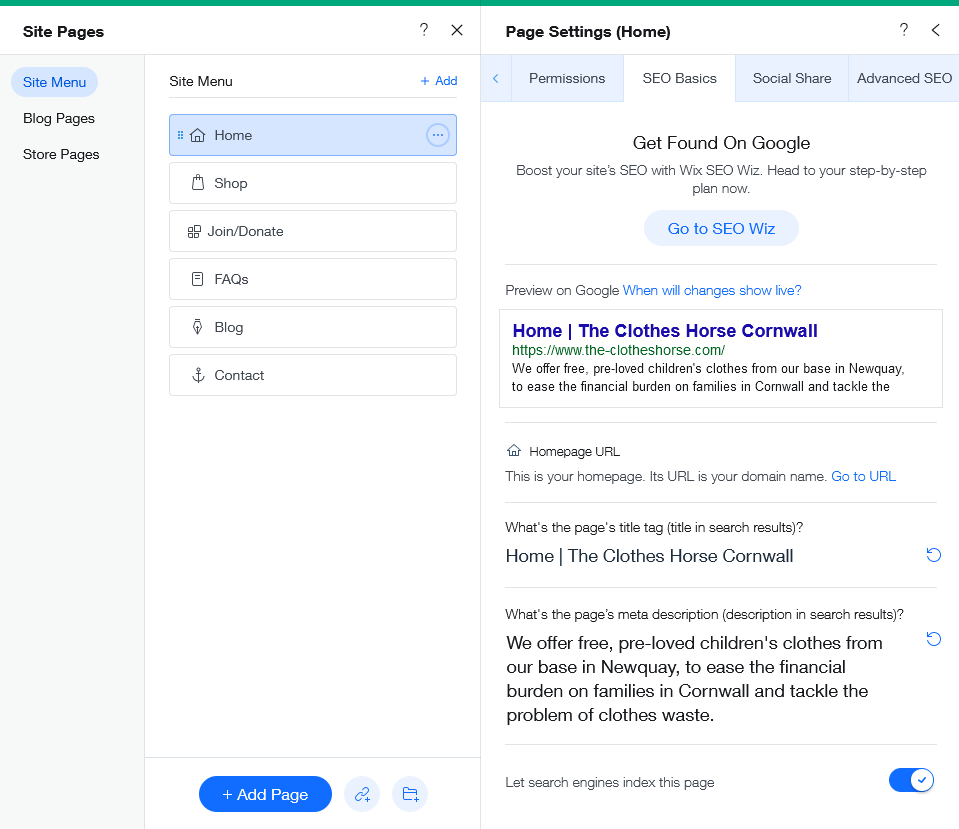Screen dimensions: 959x829
Task: Select Site Menu in sidebar
Action: pos(54,82)
